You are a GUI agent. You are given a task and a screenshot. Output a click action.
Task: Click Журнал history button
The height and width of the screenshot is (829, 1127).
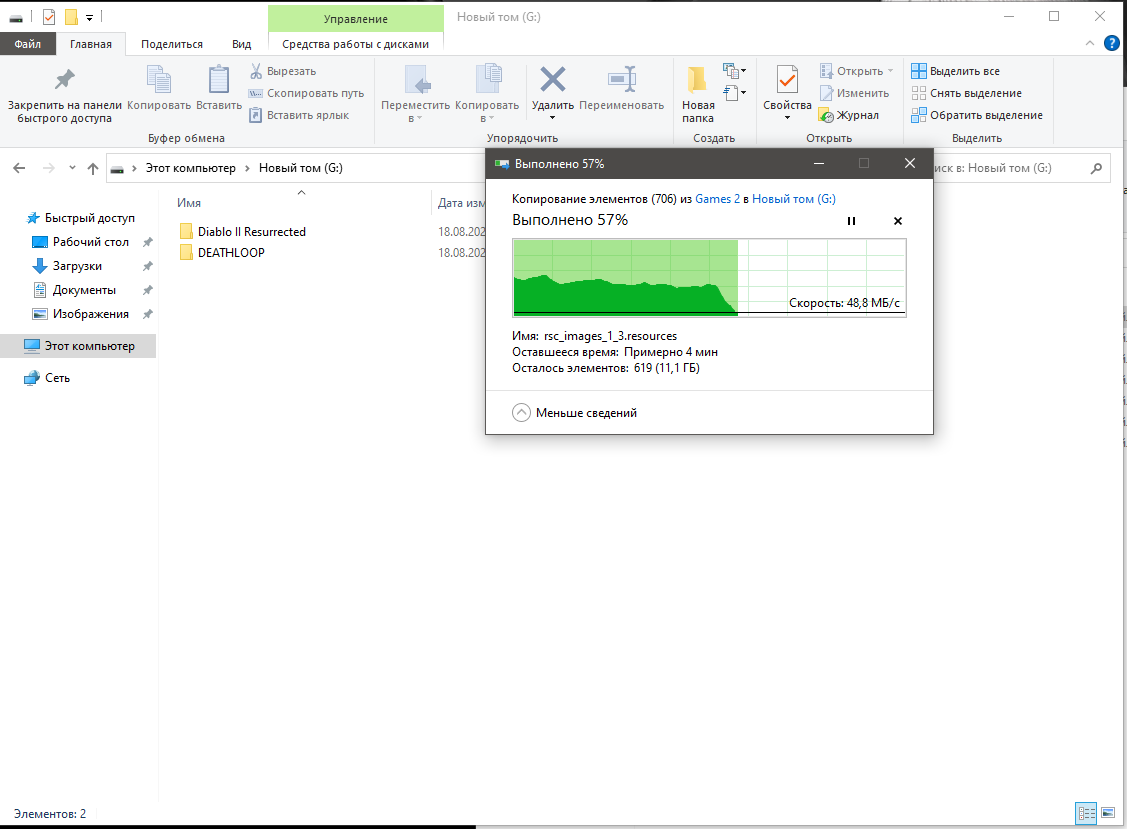pyautogui.click(x=849, y=115)
